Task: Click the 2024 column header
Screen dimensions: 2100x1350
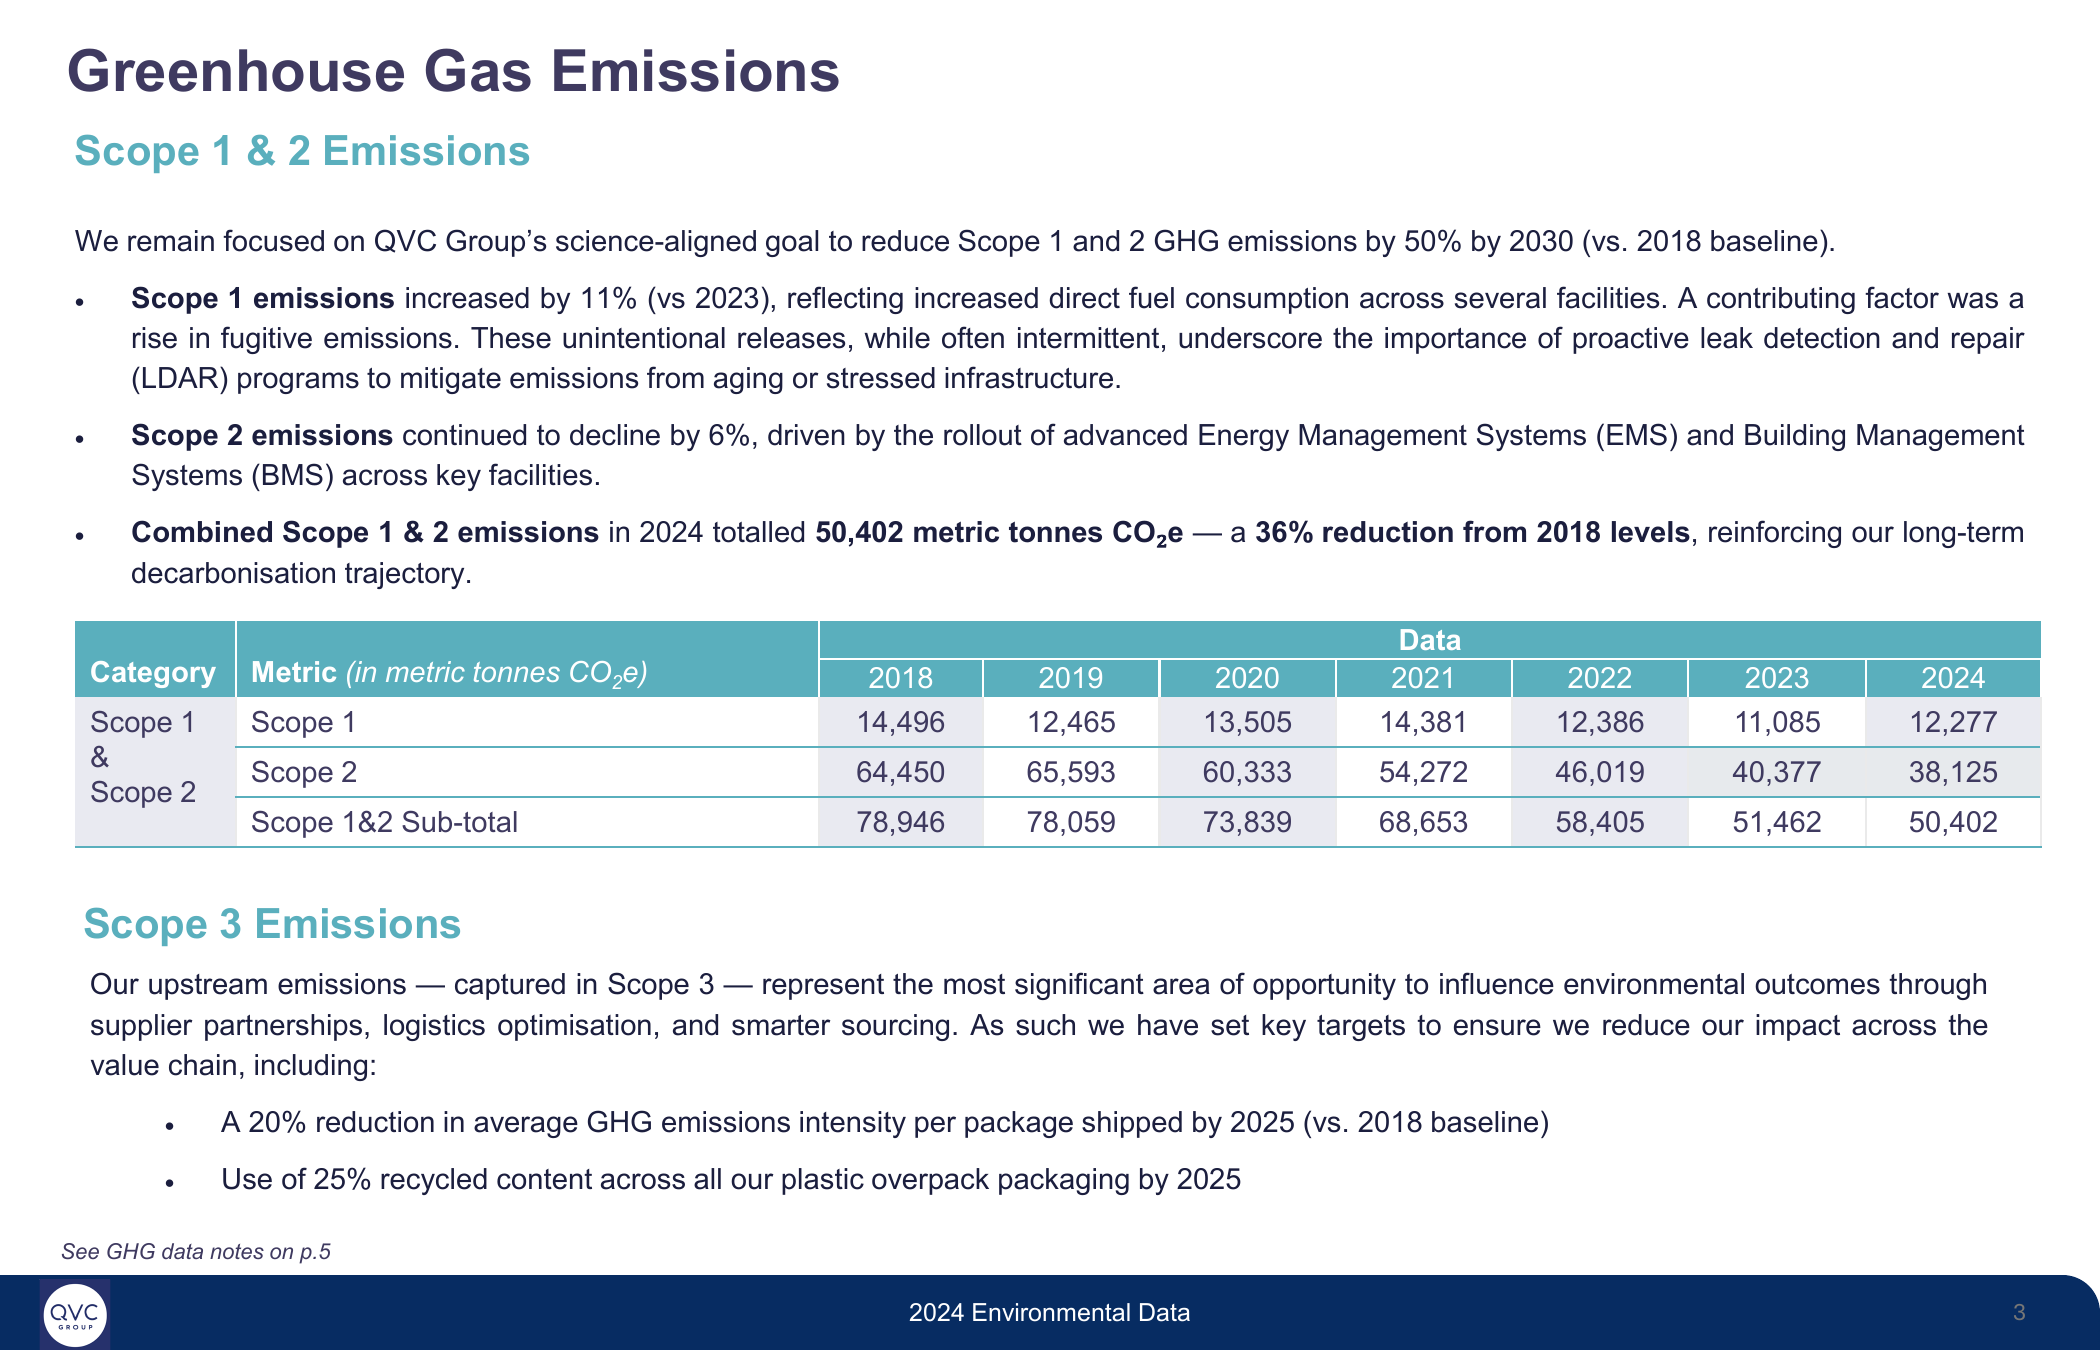Action: 1953,678
